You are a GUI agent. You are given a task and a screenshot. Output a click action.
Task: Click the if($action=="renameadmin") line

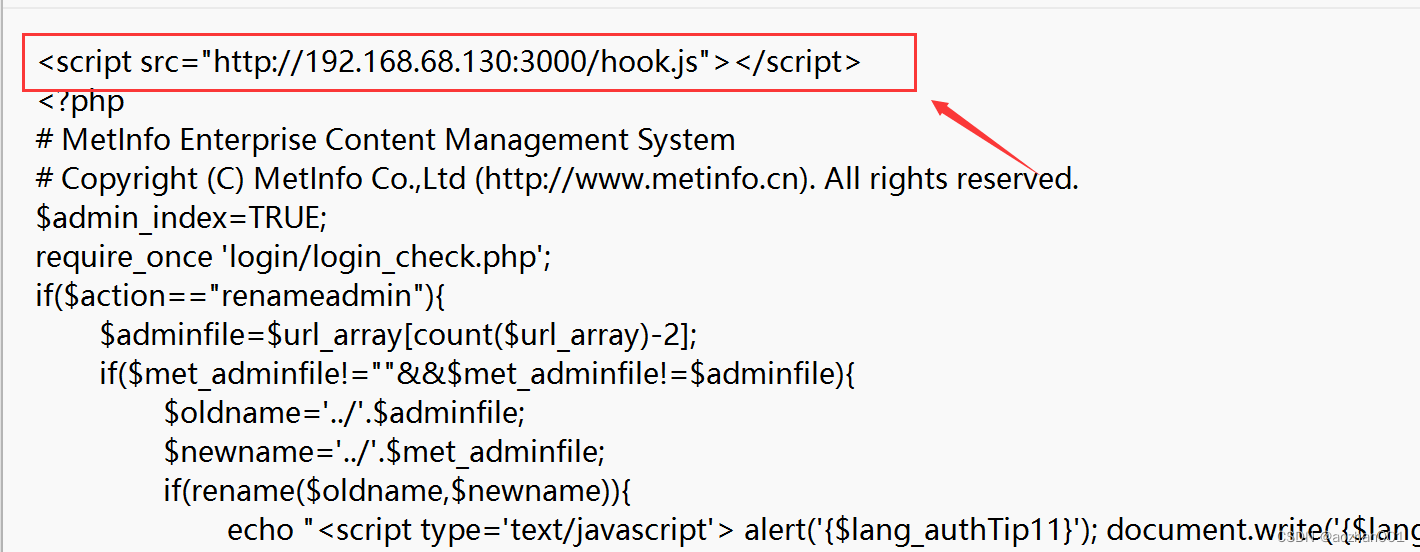pyautogui.click(x=240, y=297)
